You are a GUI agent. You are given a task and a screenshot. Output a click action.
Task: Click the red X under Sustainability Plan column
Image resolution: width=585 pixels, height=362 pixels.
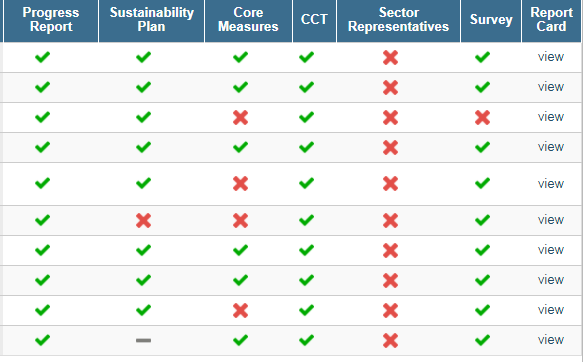(143, 221)
